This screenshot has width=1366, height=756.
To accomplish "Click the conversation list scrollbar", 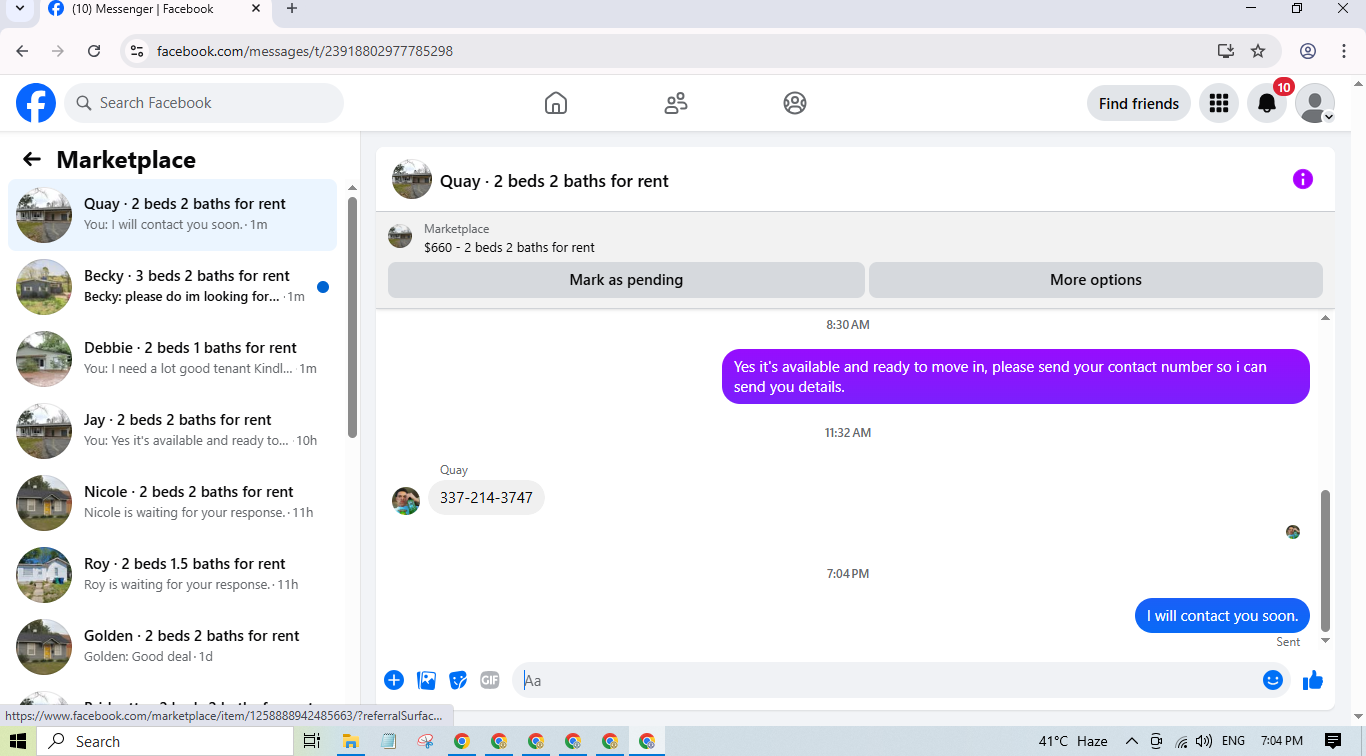I will click(352, 317).
